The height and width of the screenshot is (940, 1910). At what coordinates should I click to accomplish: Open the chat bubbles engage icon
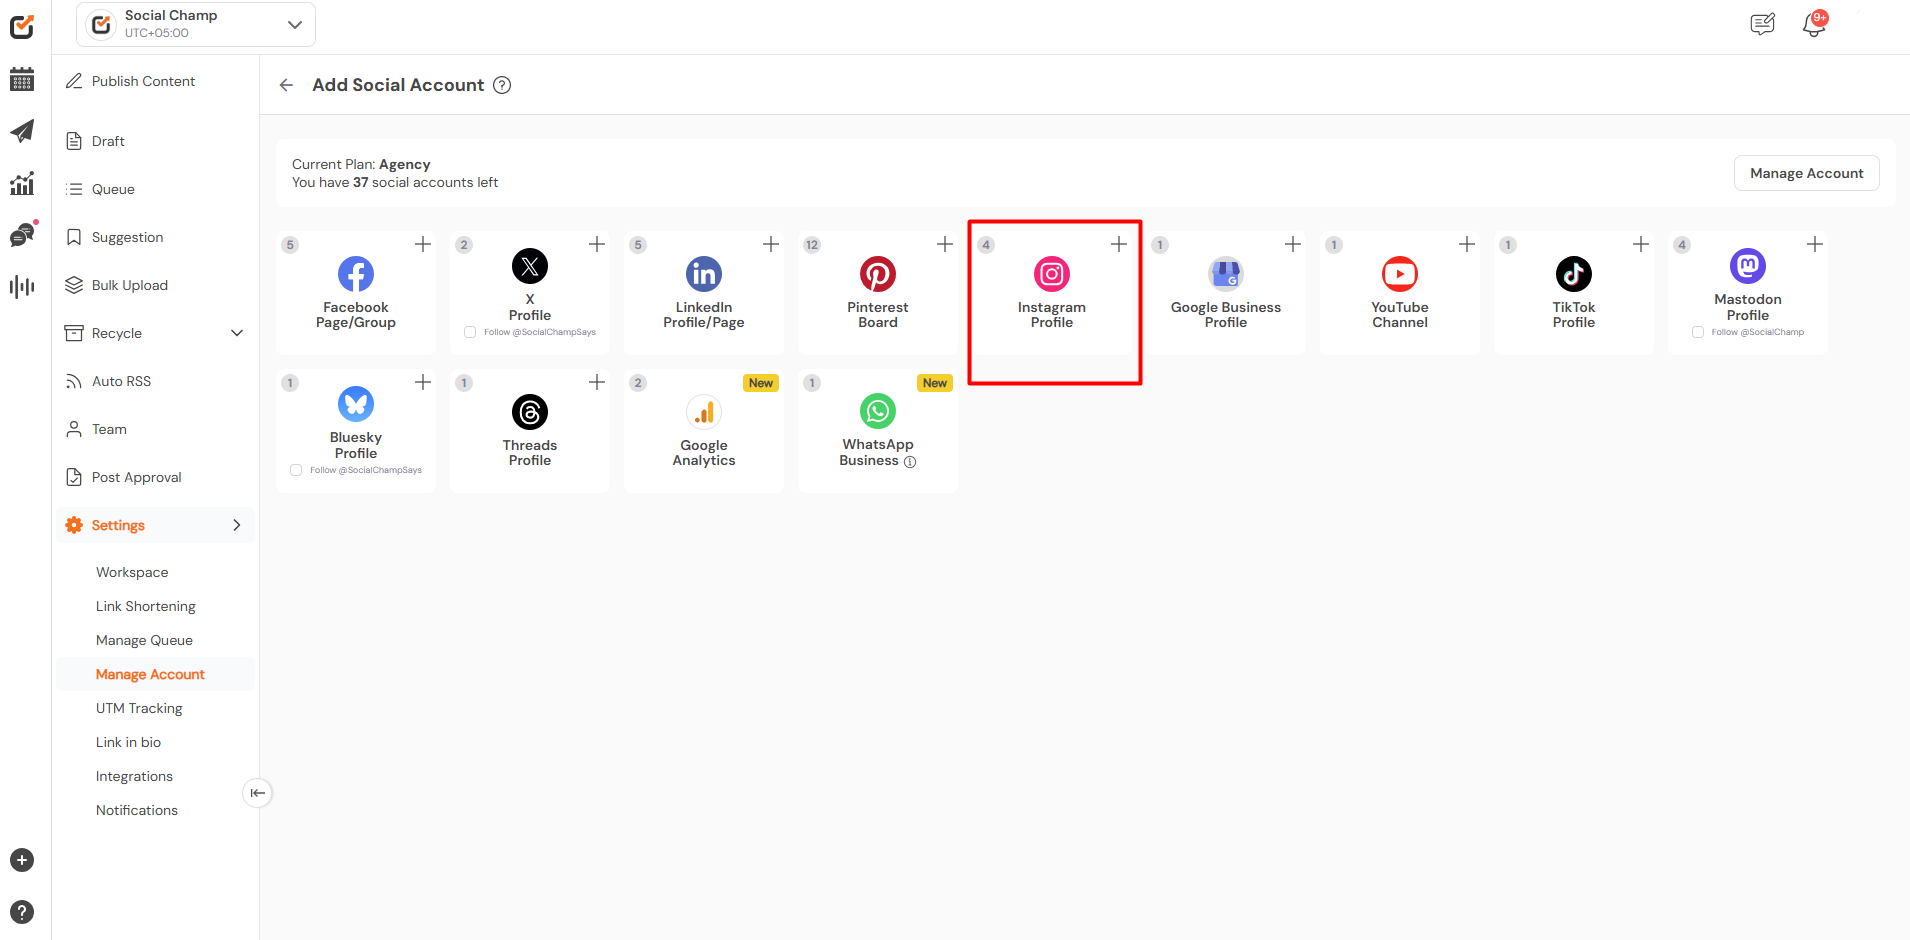[x=22, y=235]
